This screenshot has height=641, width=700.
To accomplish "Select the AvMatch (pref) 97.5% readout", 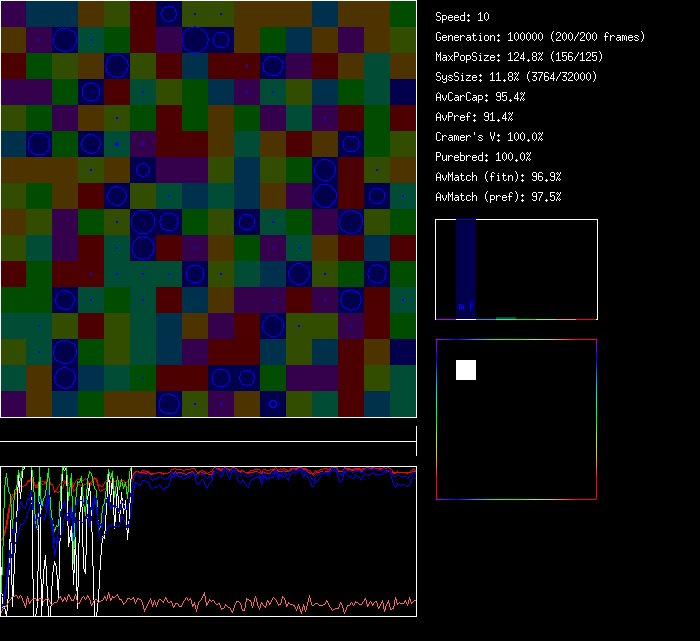I will 498,197.
